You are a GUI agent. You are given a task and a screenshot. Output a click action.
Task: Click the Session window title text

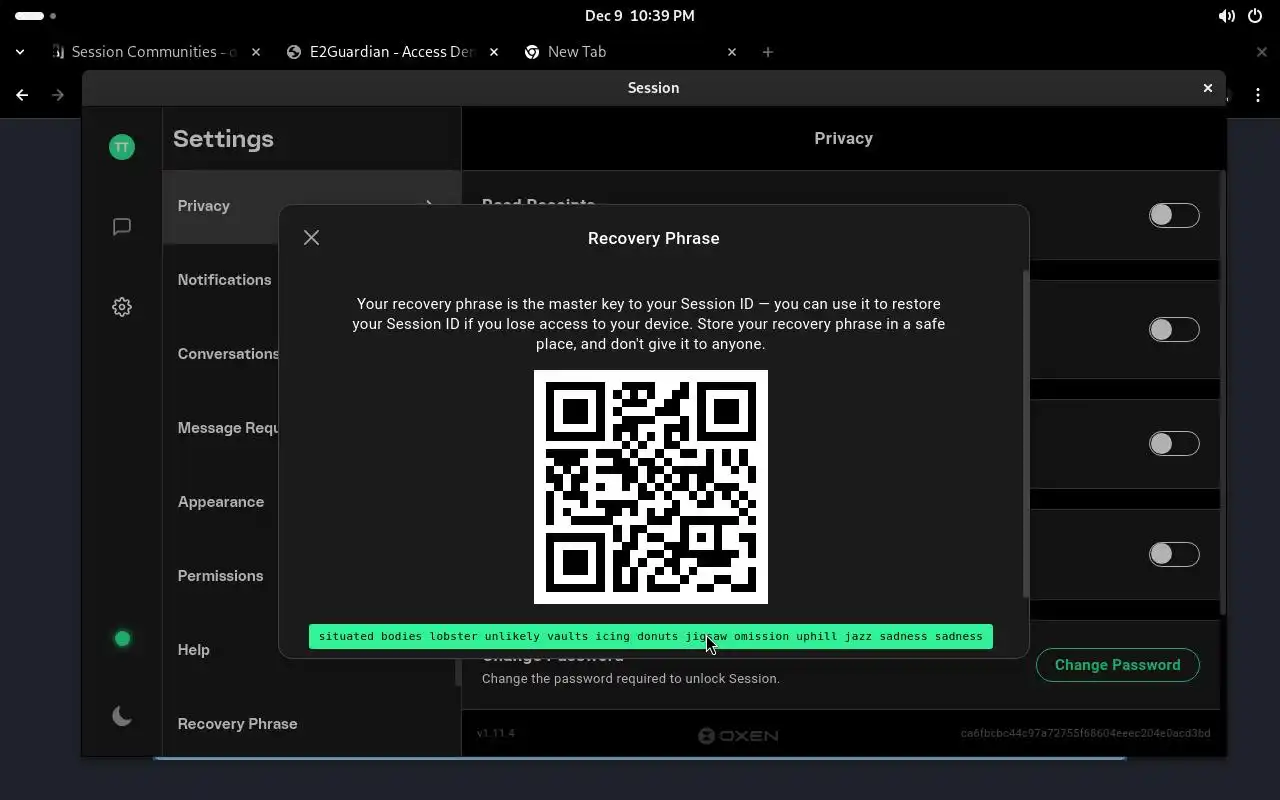pos(654,88)
